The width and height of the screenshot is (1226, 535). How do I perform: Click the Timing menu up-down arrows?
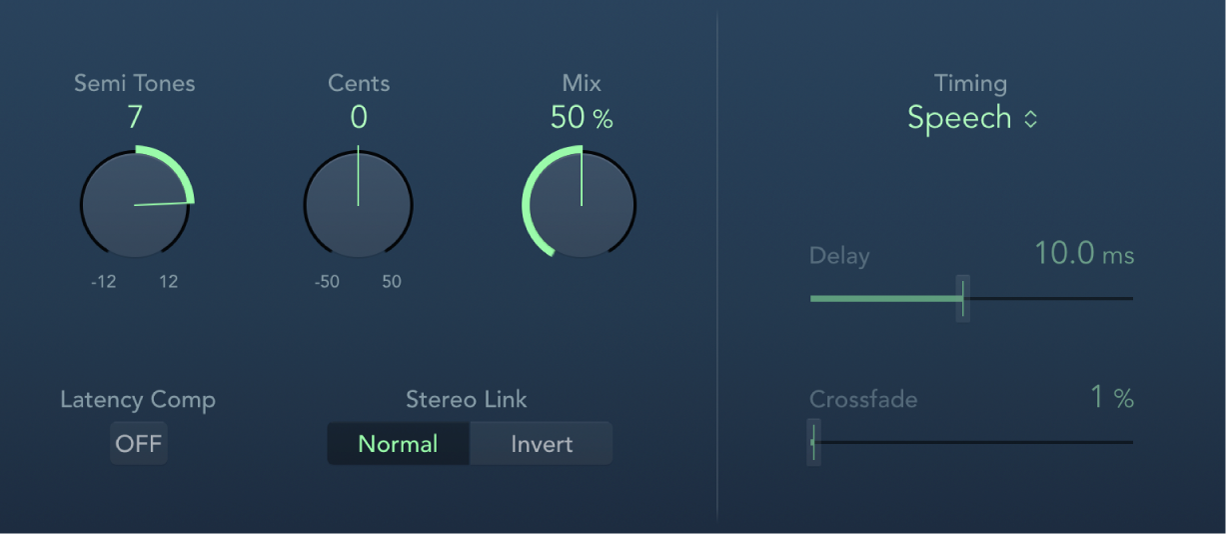click(1030, 119)
